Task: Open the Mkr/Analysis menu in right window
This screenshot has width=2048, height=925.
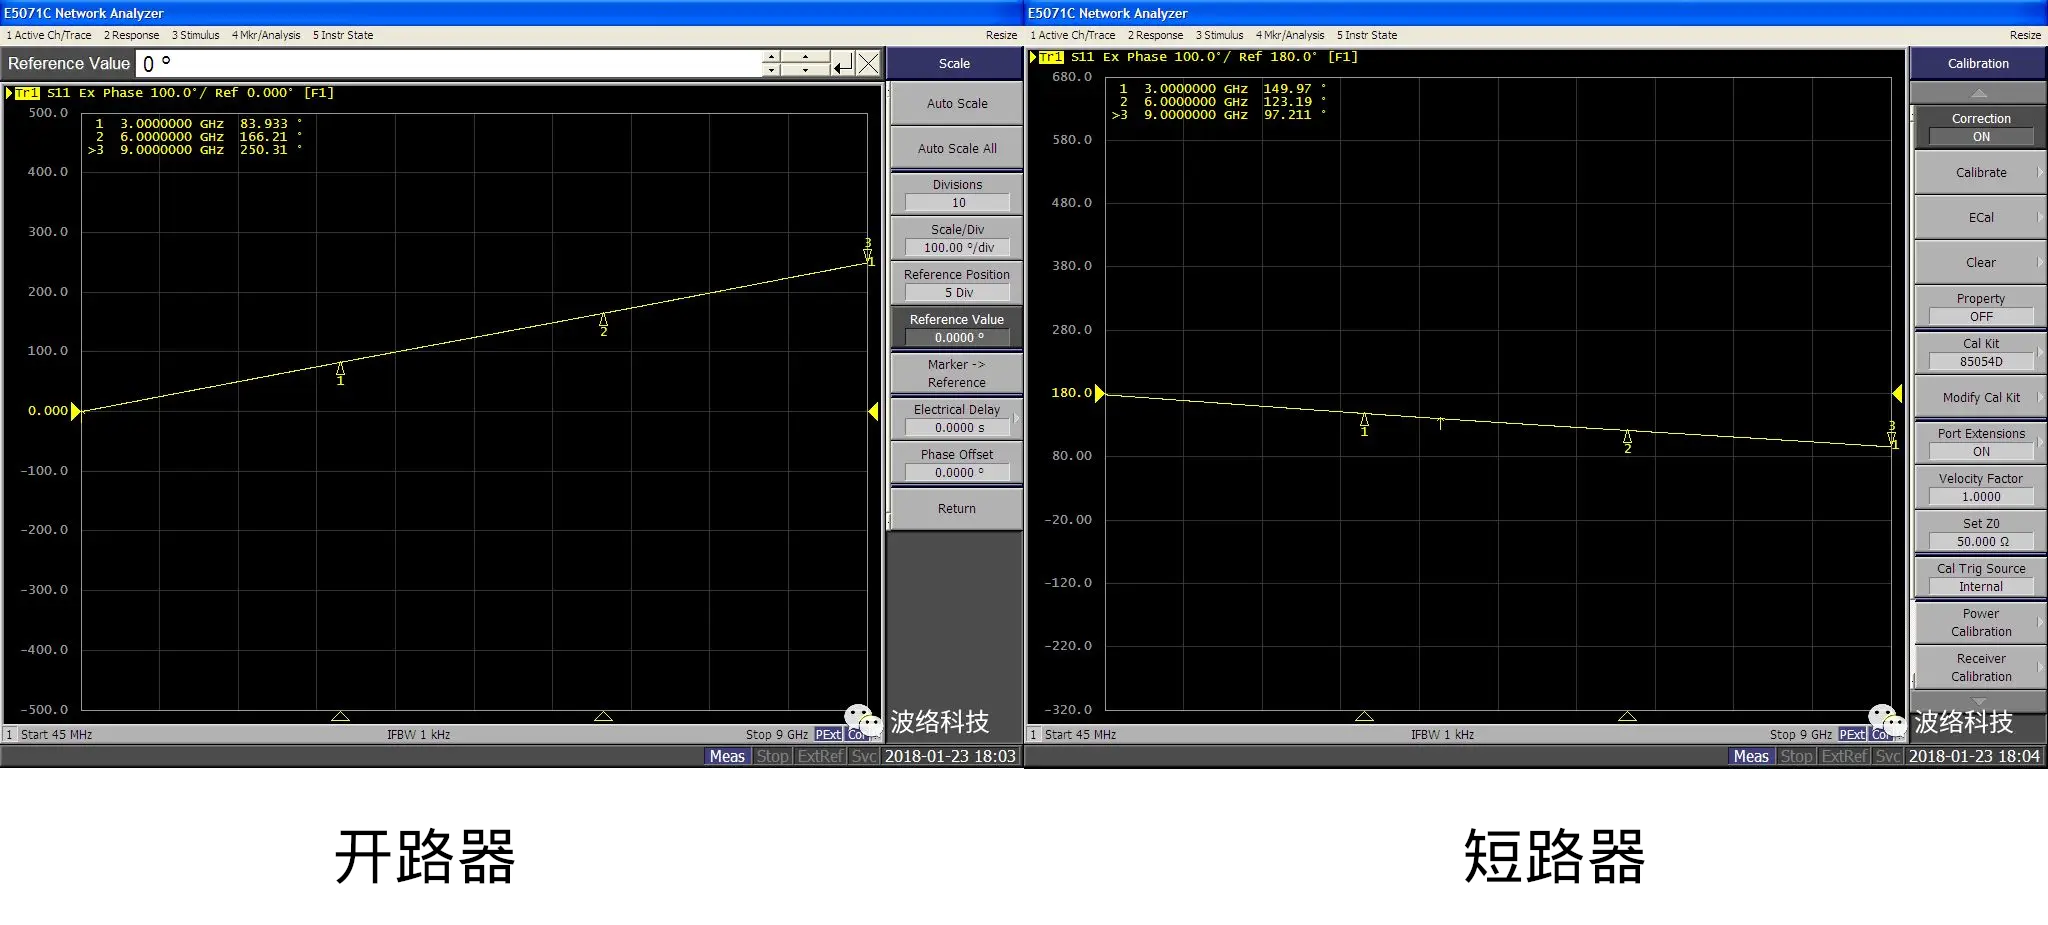Action: [x=1289, y=35]
